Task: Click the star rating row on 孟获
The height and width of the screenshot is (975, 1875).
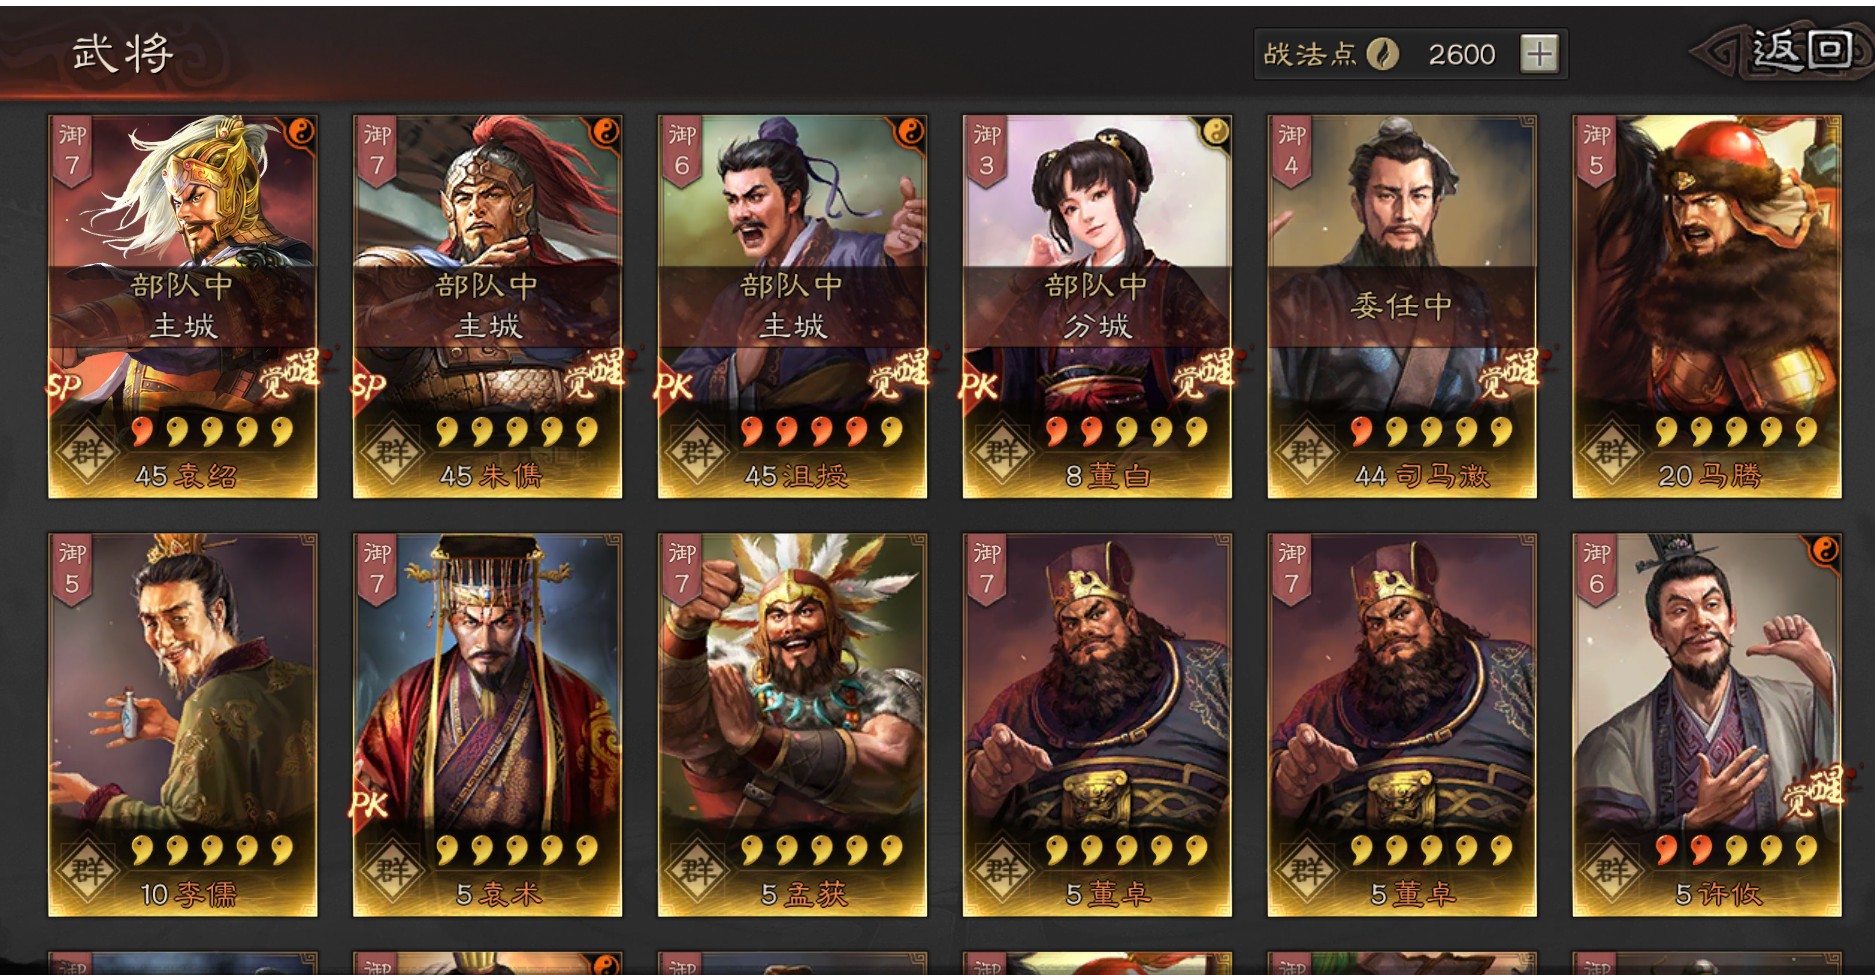Action: click(x=822, y=850)
